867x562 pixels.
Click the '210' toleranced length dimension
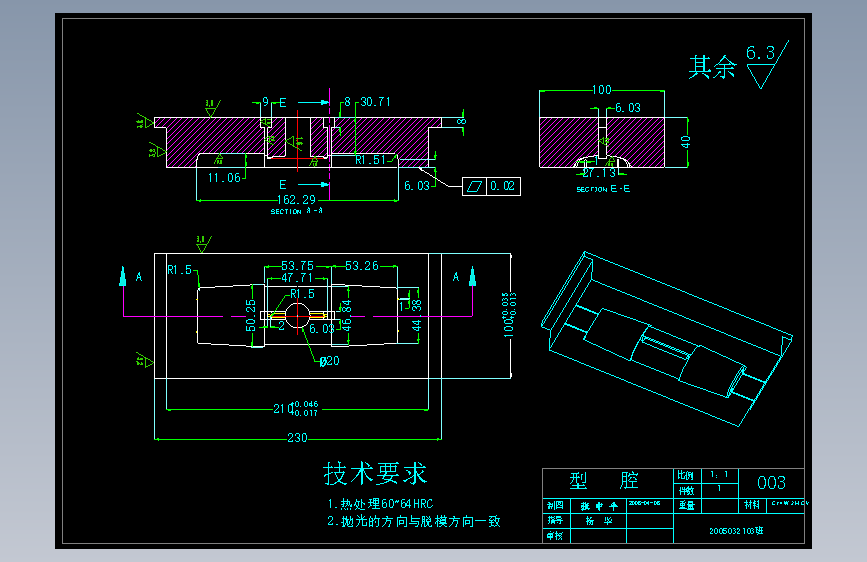[296, 408]
